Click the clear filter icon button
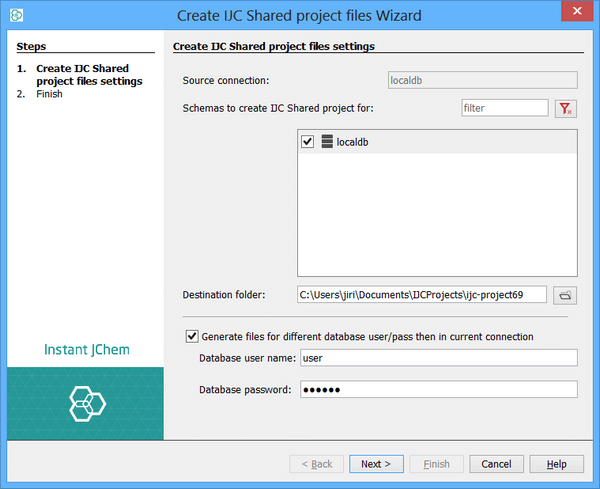 566,108
